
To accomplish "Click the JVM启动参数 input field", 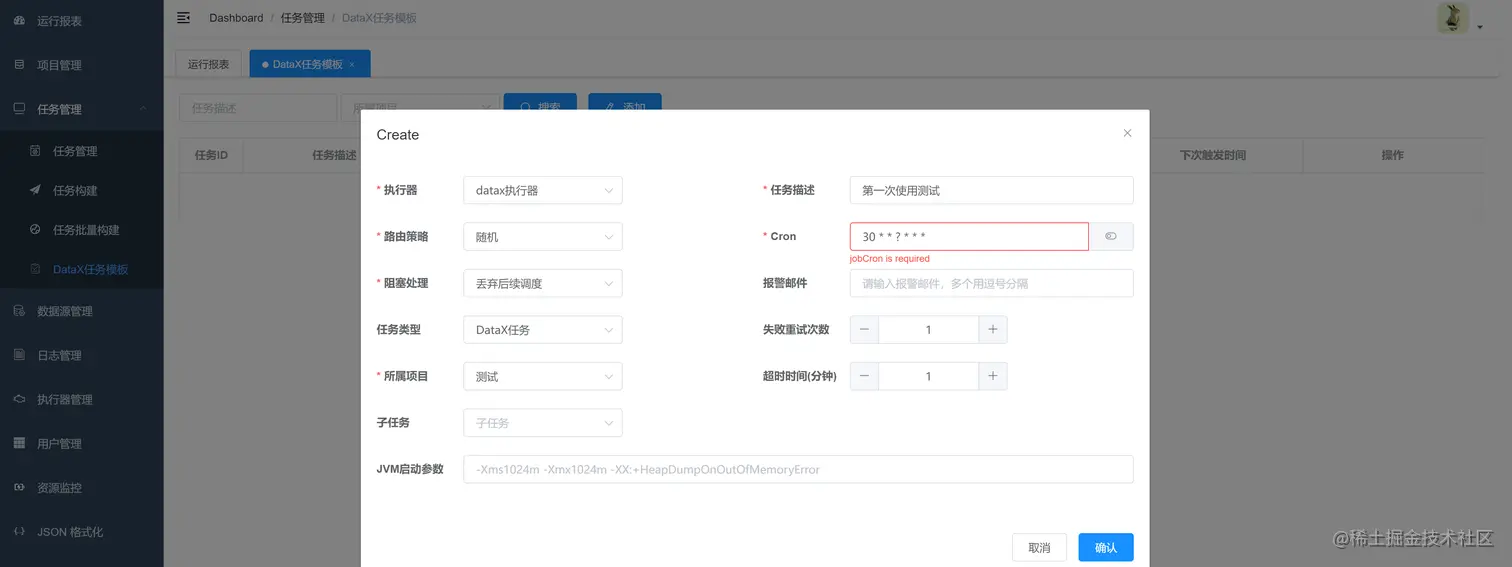I will [798, 469].
